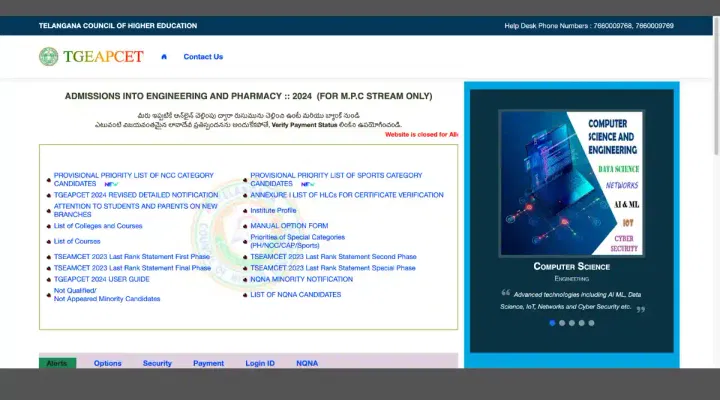This screenshot has width=720, height=400.
Task: Click the page vertical scrollbar thumb
Action: [716, 85]
